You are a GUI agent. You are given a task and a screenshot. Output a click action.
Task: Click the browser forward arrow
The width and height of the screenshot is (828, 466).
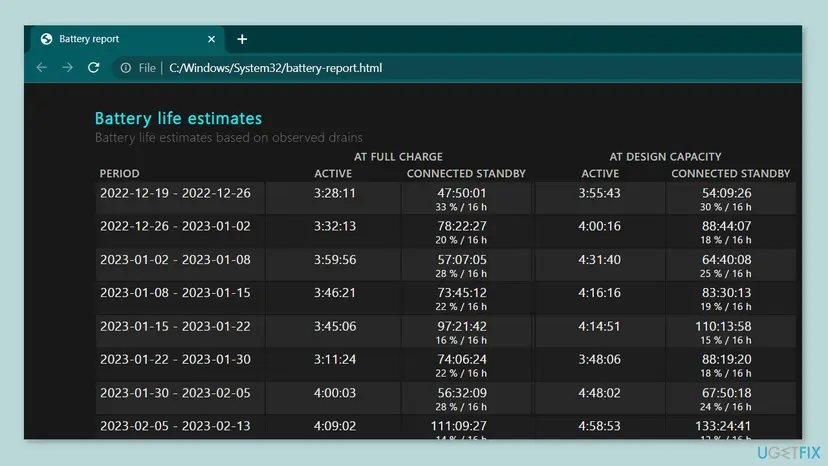coord(67,68)
